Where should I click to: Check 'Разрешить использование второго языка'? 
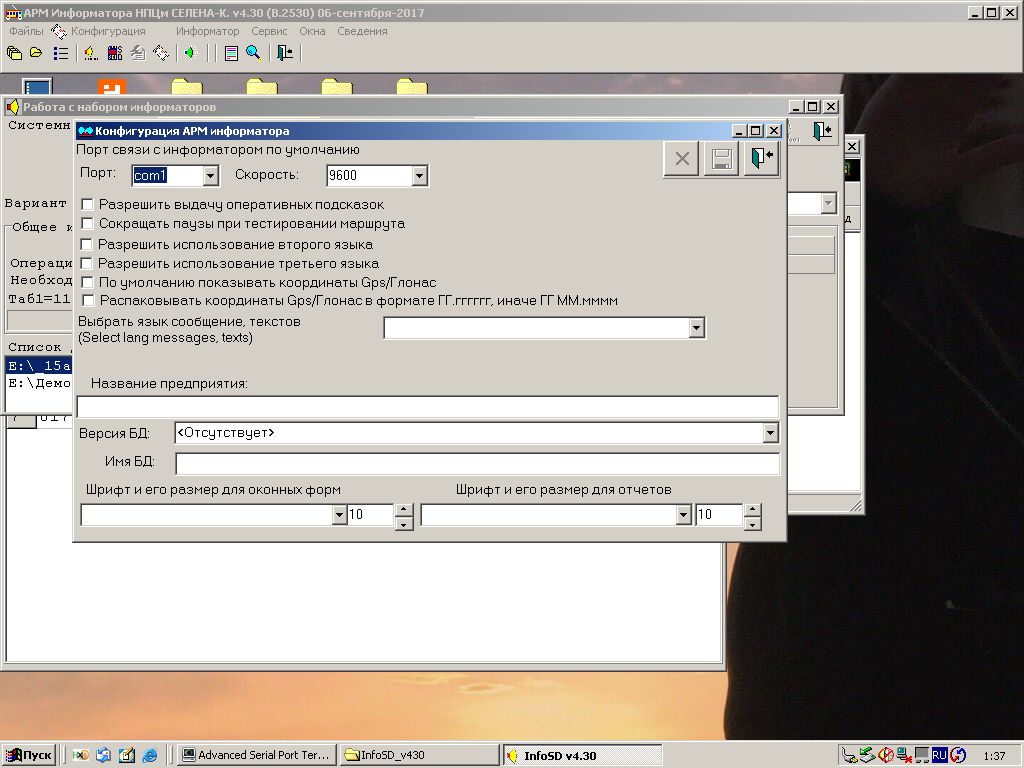pos(87,244)
